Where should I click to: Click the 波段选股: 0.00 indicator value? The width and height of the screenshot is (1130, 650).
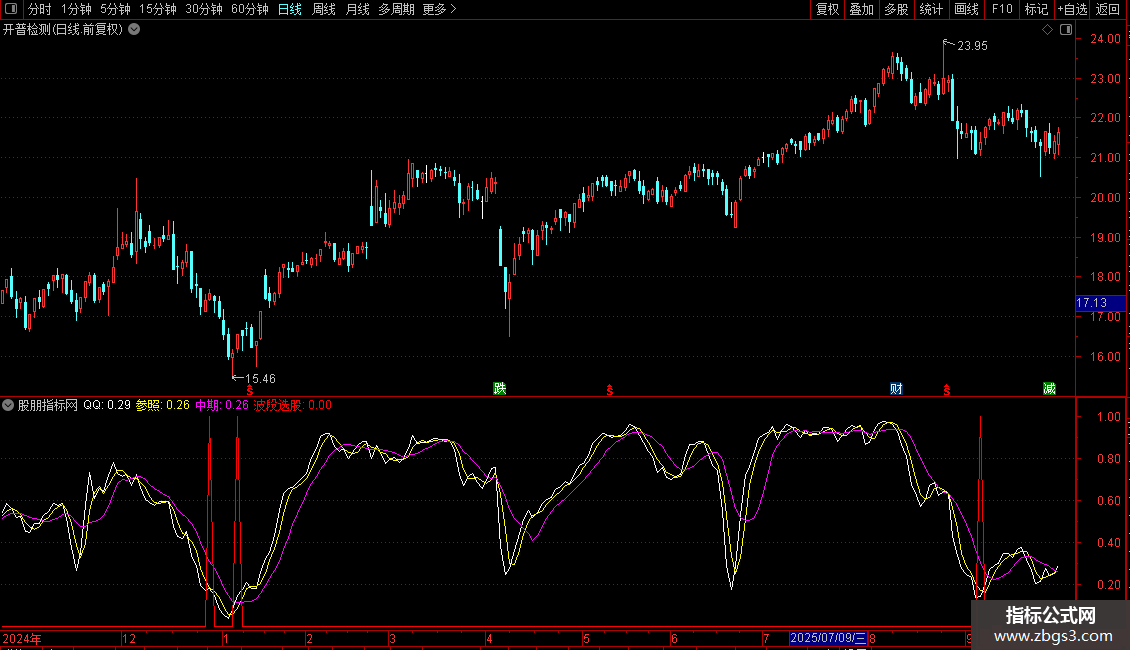coord(293,405)
